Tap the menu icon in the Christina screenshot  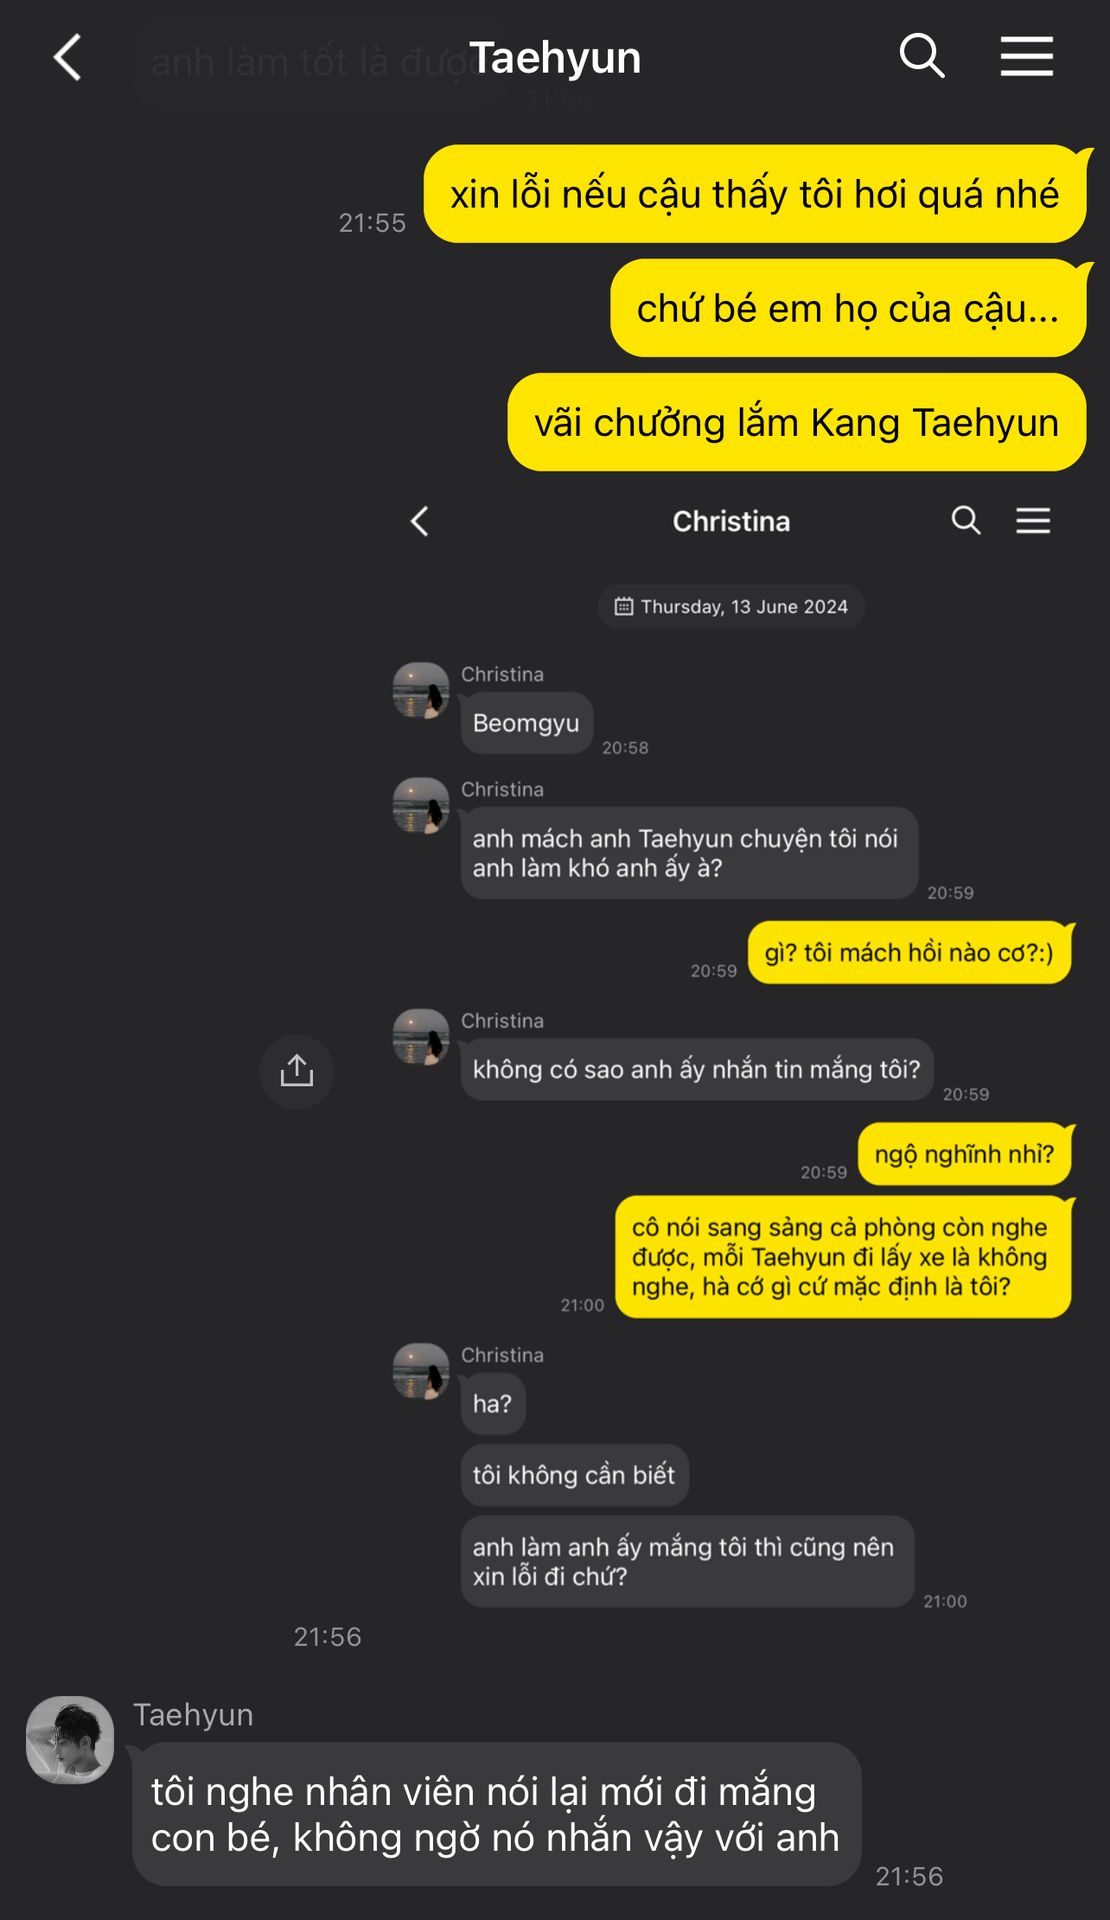[1033, 520]
